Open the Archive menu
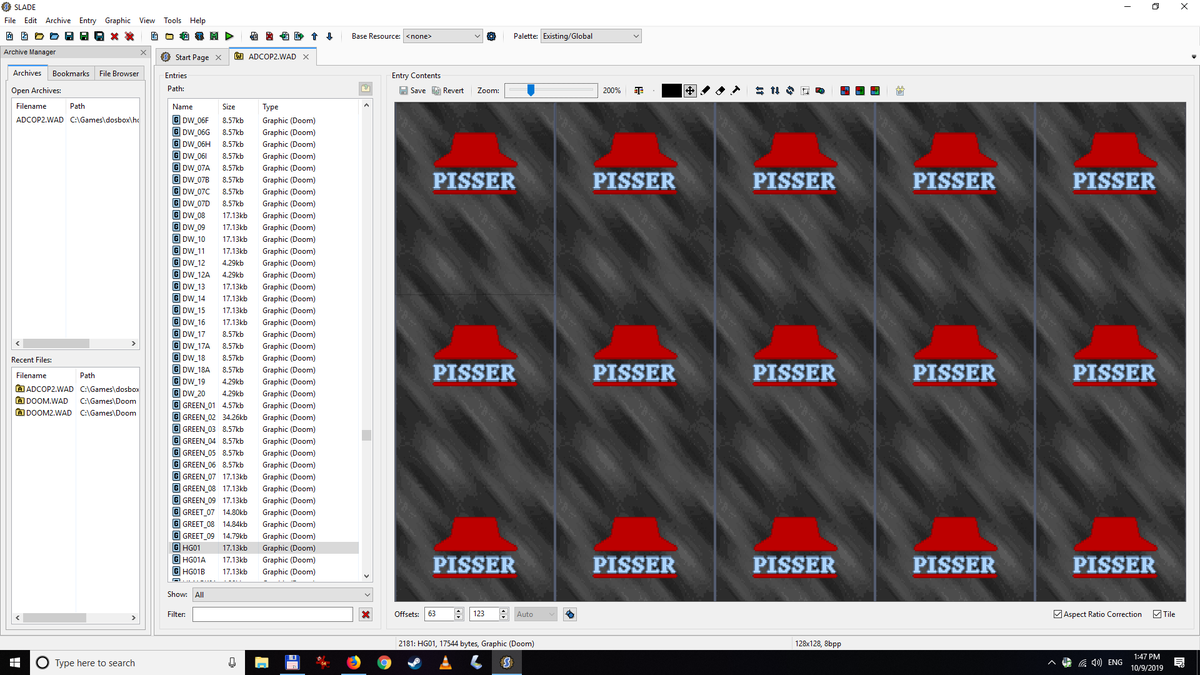 58,20
